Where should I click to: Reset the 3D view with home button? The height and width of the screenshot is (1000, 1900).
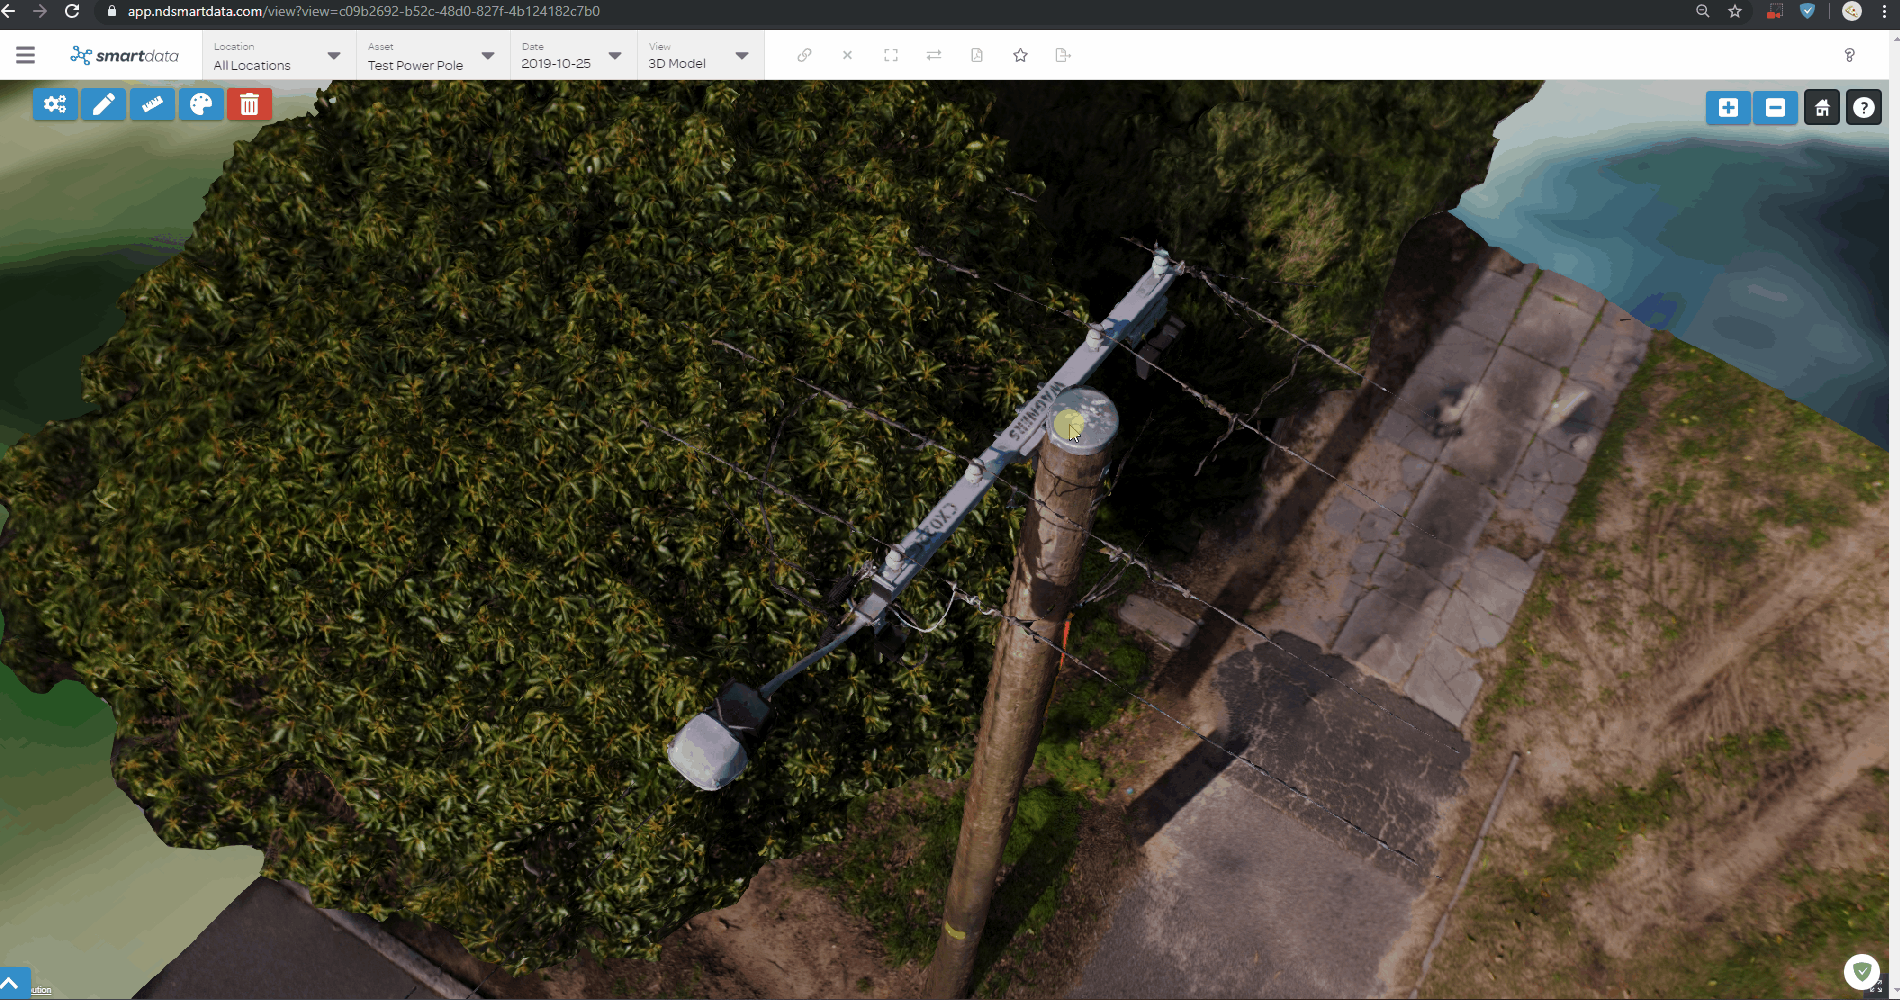(x=1822, y=108)
